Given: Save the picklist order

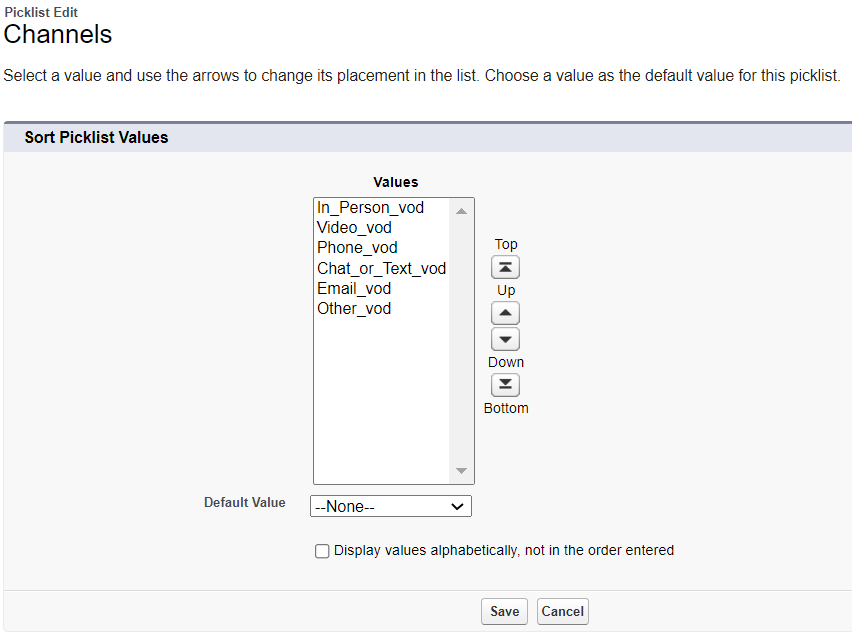Looking at the screenshot, I should [x=504, y=611].
